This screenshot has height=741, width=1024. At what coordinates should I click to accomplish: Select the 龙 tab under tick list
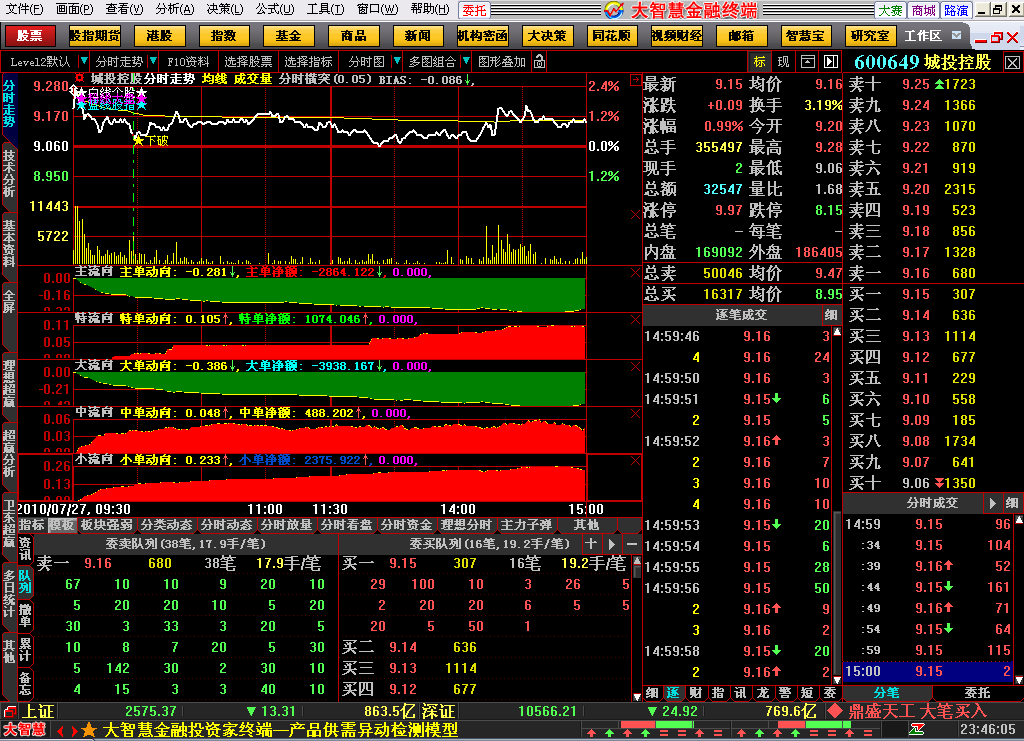(763, 693)
